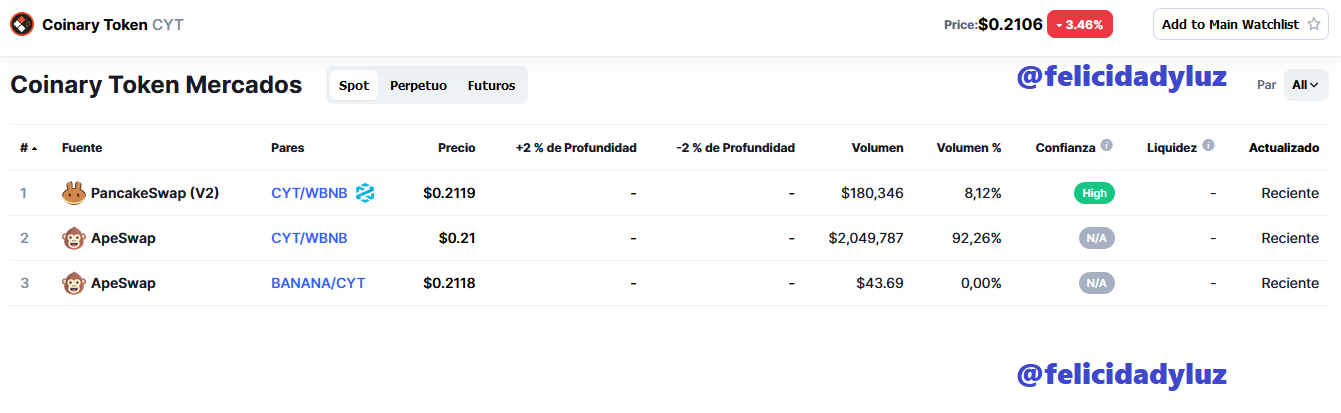Click the N/A confidence badge in row 2
The image size is (1341, 413).
(1096, 238)
